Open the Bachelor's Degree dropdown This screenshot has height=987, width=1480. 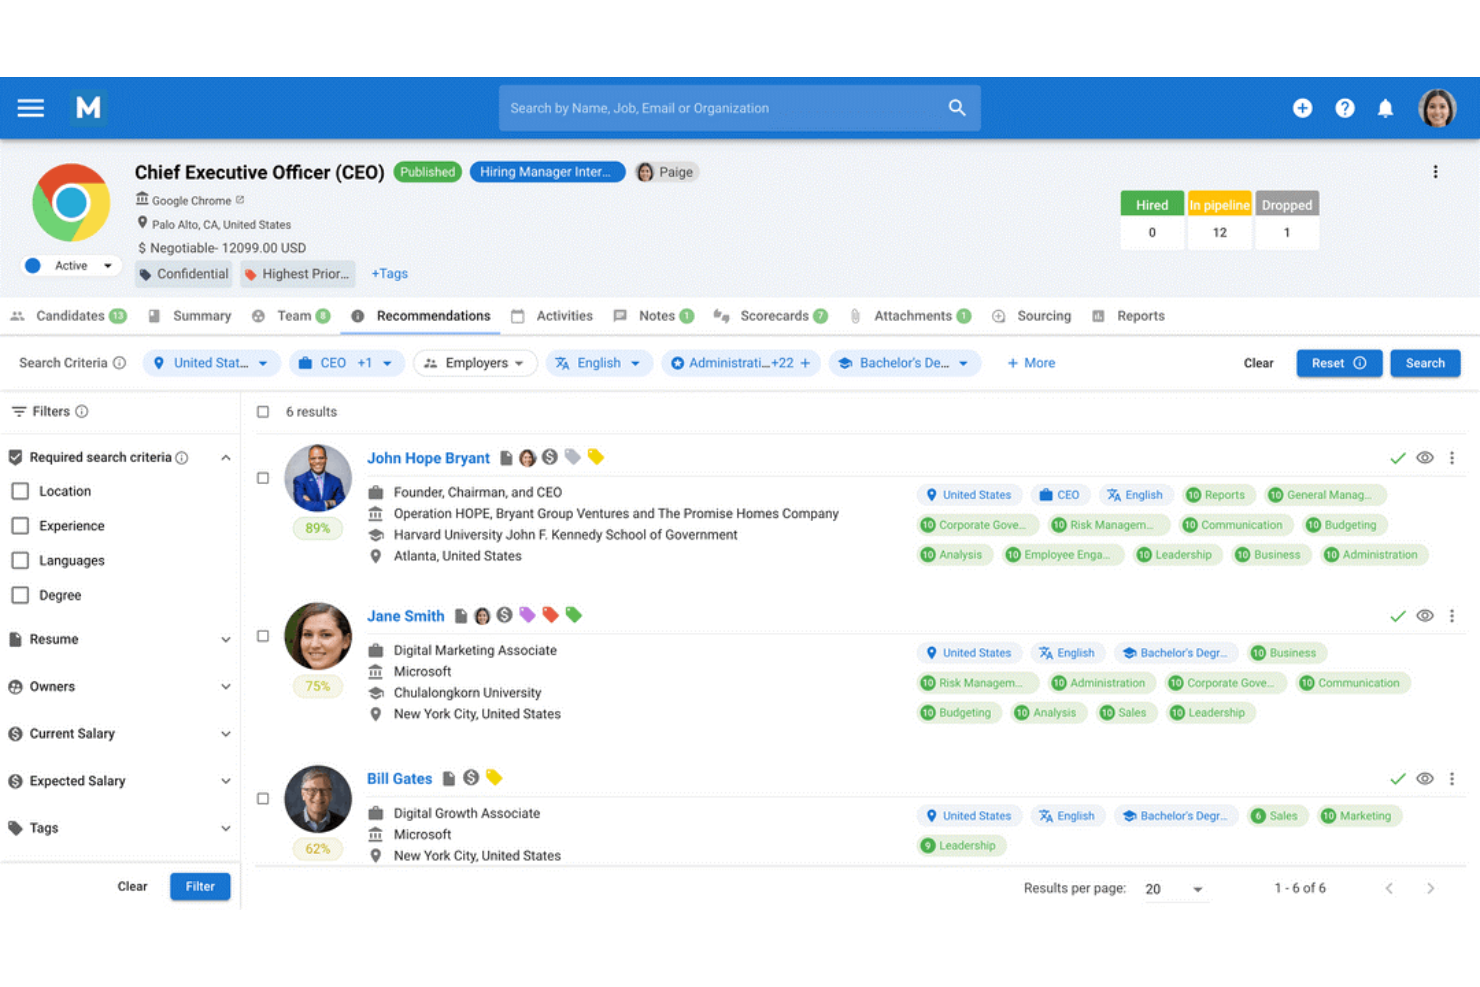point(904,363)
